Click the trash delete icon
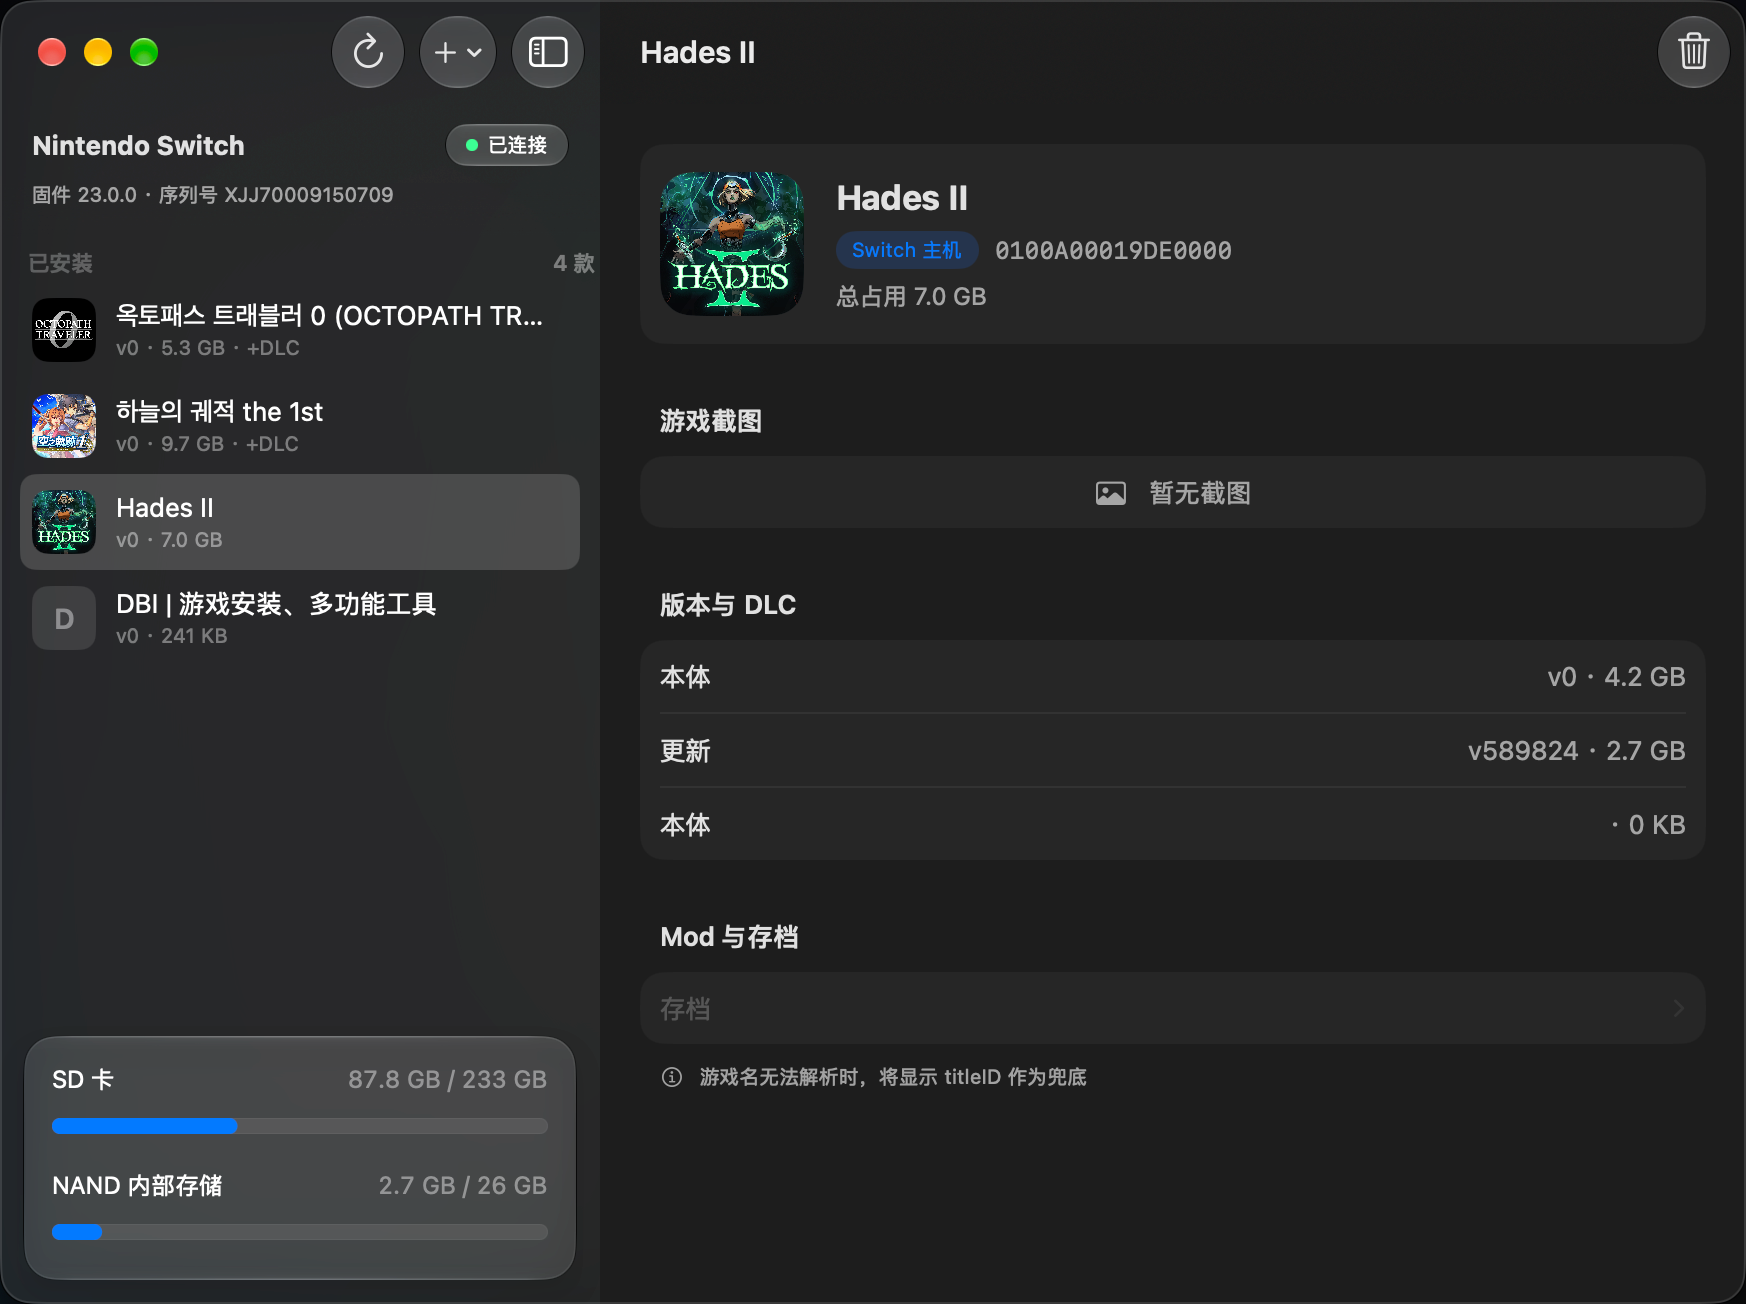Image resolution: width=1746 pixels, height=1304 pixels. [1693, 52]
